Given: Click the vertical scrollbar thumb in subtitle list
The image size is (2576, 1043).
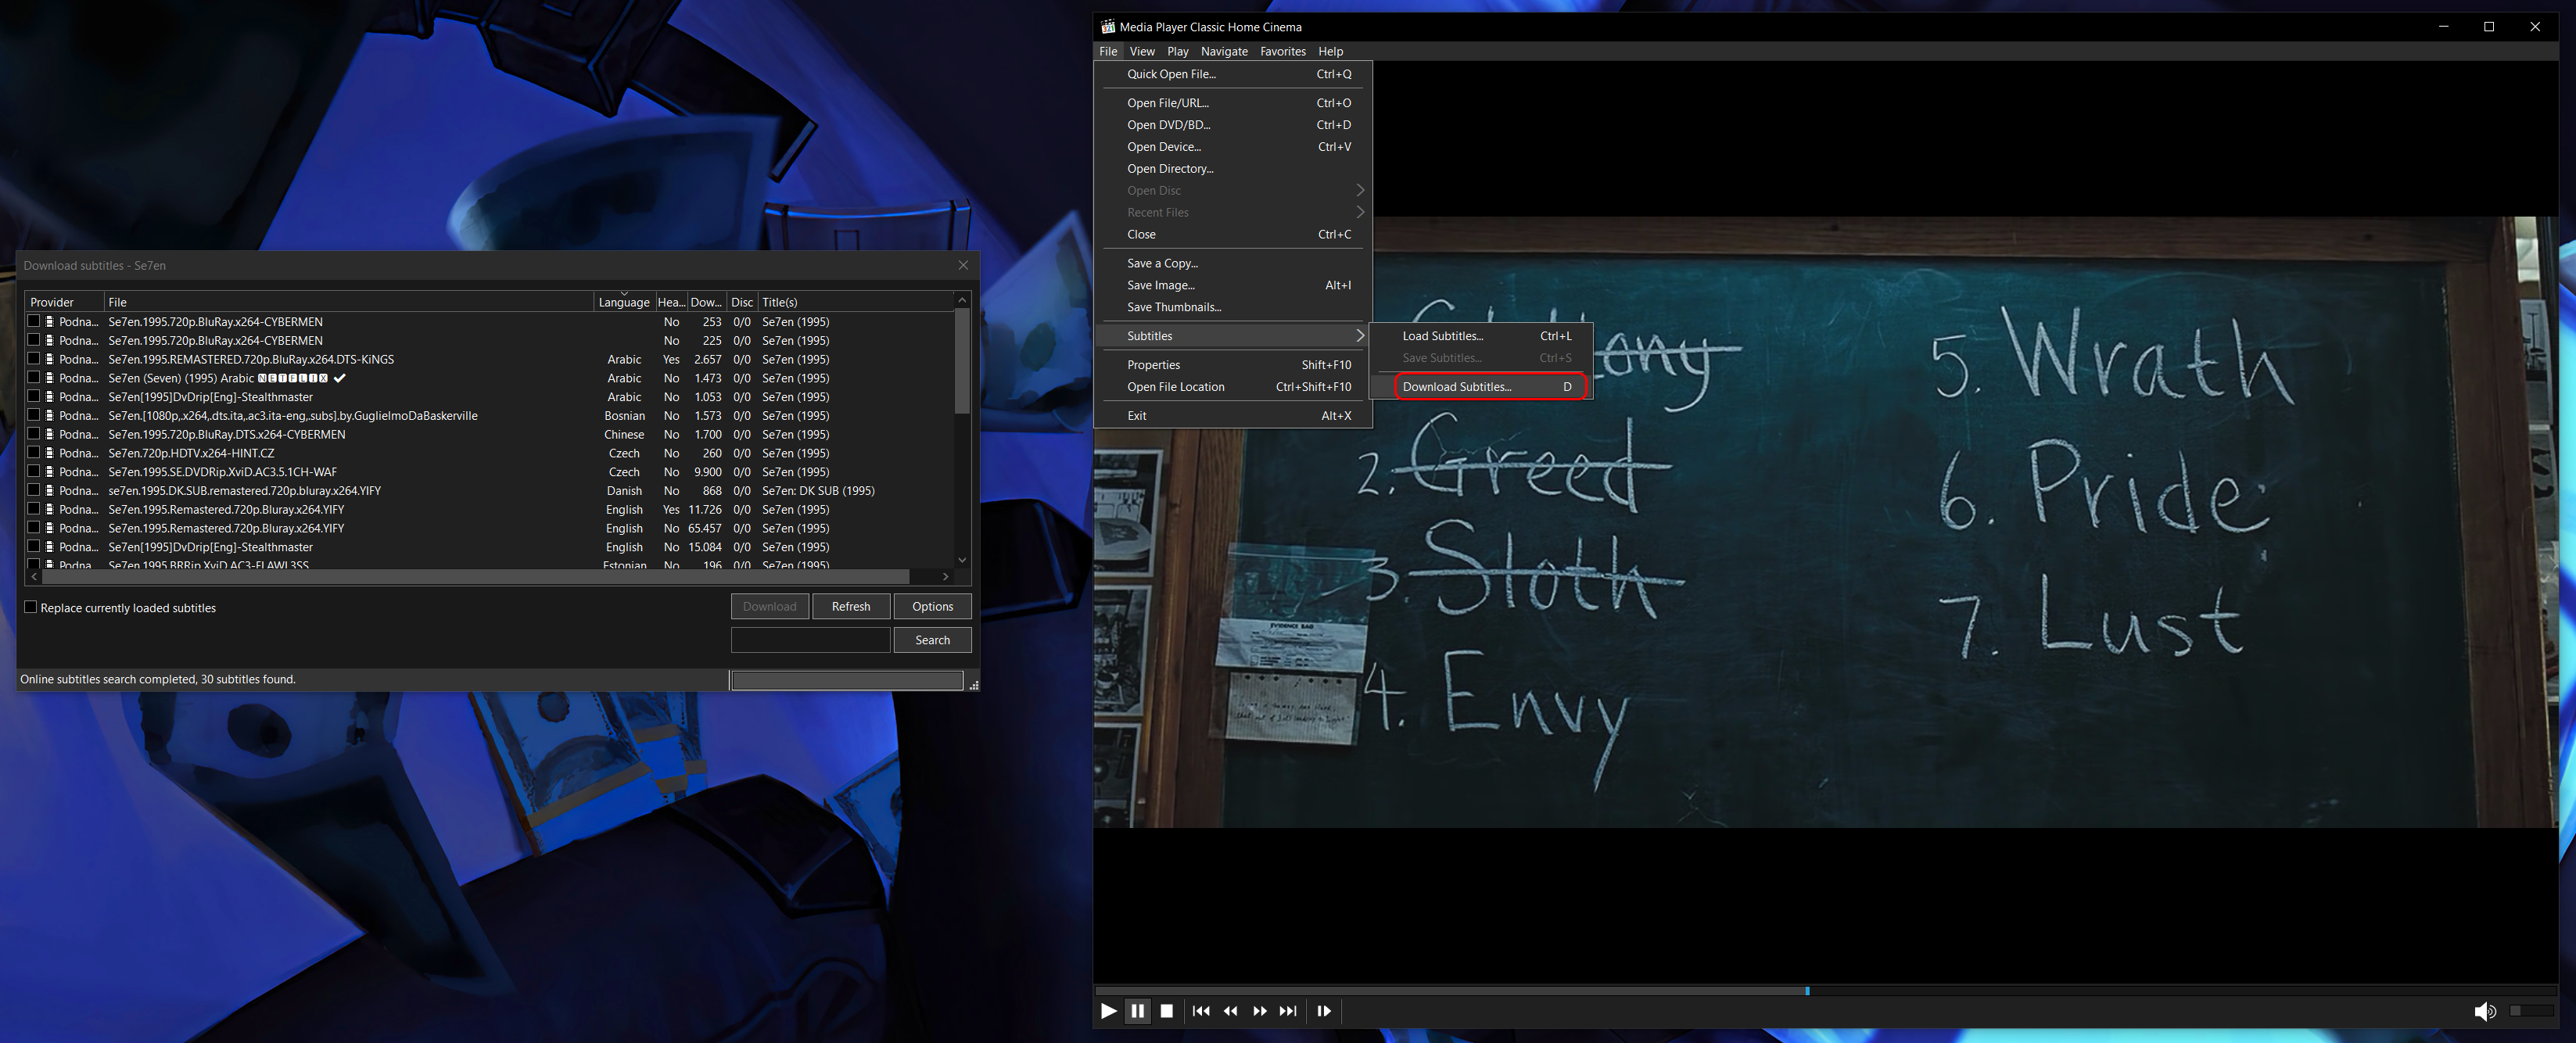Looking at the screenshot, I should point(962,360).
